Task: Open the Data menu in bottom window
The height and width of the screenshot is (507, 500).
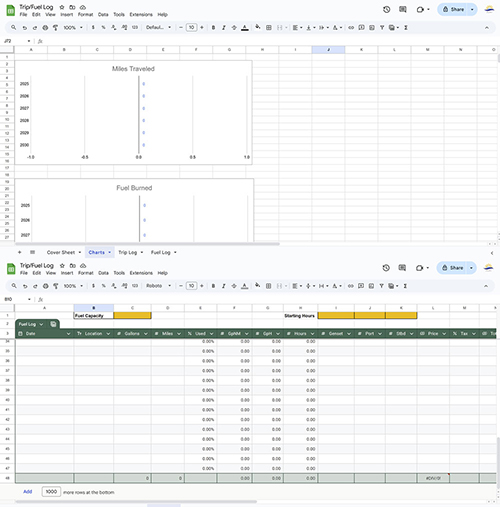Action: 103,273
